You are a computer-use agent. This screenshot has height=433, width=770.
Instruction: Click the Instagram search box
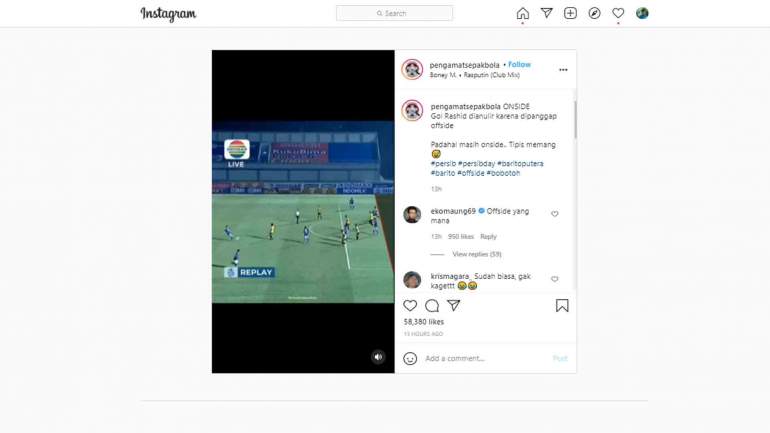point(394,13)
